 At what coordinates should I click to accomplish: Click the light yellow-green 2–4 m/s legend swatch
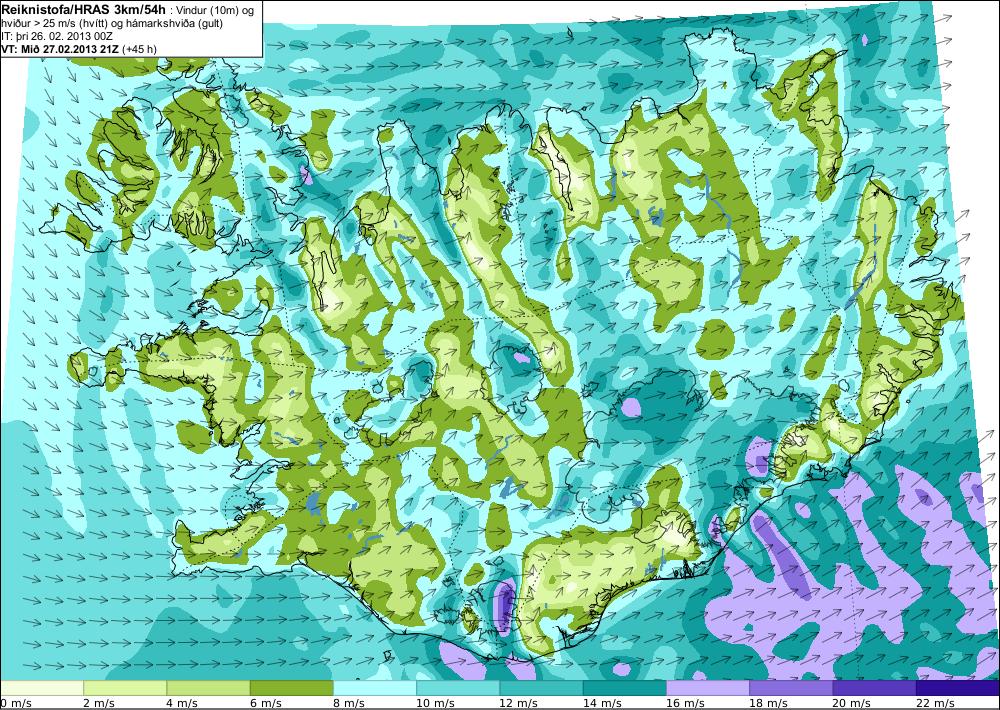125,688
